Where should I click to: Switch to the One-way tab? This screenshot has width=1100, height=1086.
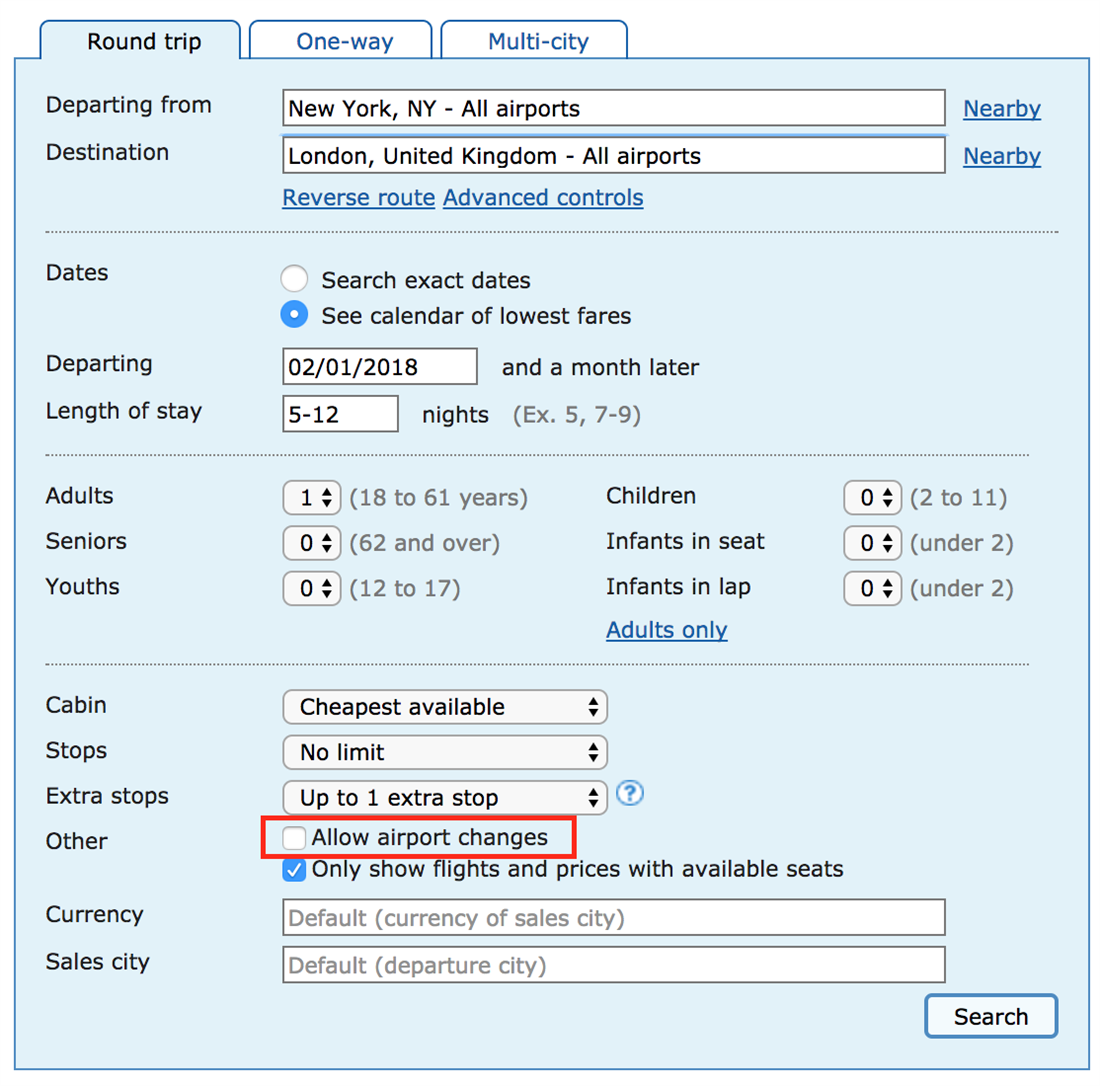coord(344,42)
